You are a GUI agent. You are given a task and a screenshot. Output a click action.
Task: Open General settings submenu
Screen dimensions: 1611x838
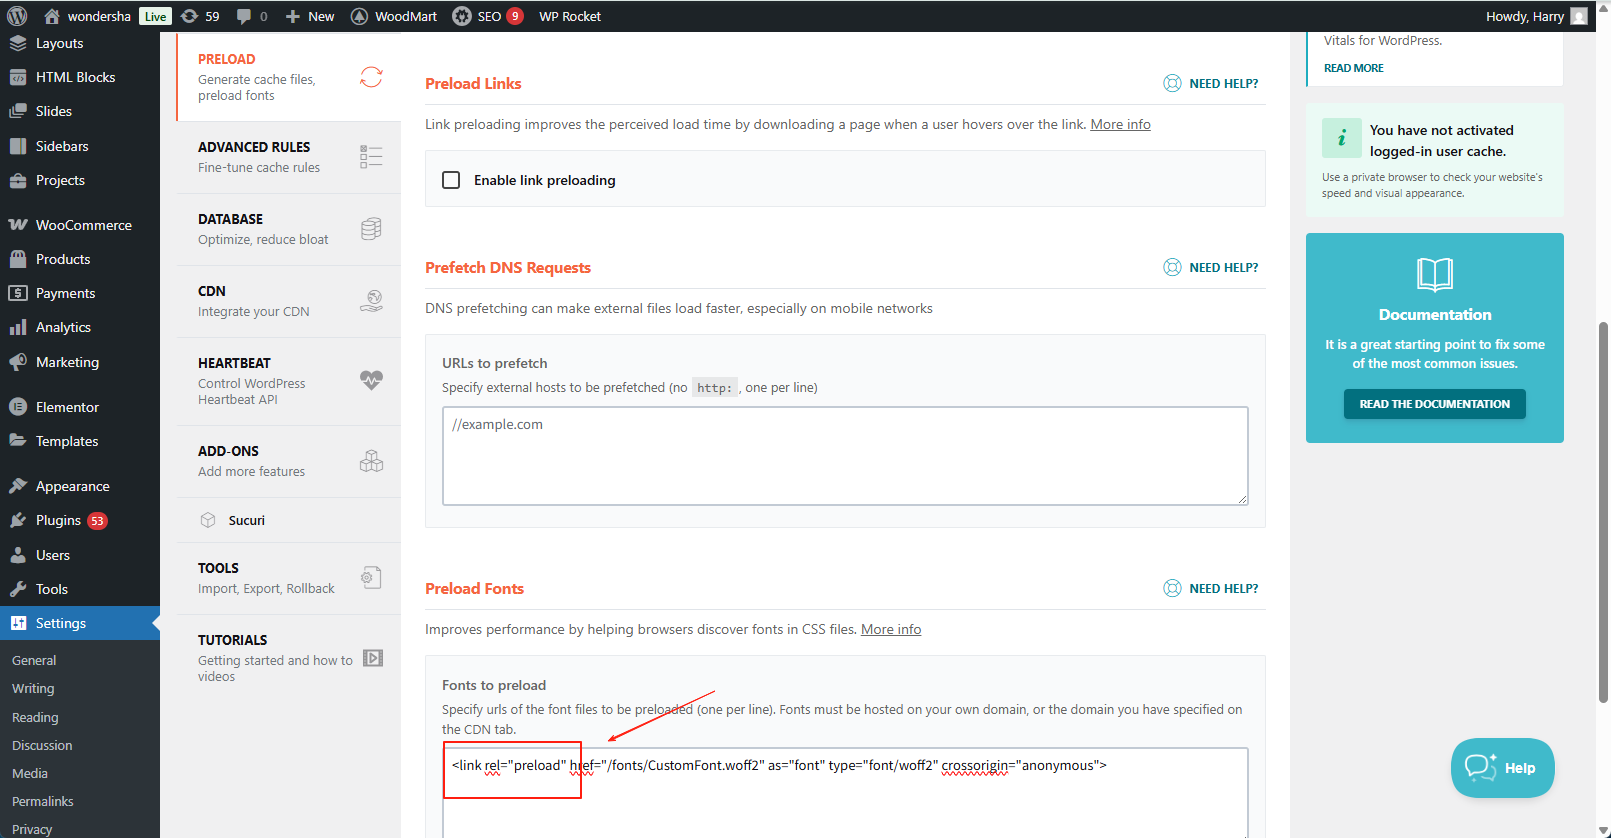pyautogui.click(x=34, y=660)
